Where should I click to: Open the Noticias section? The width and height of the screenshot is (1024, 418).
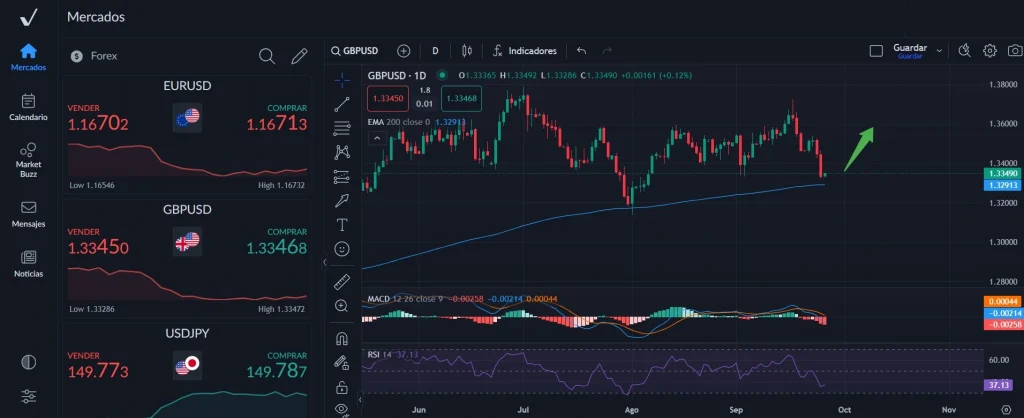(x=28, y=264)
